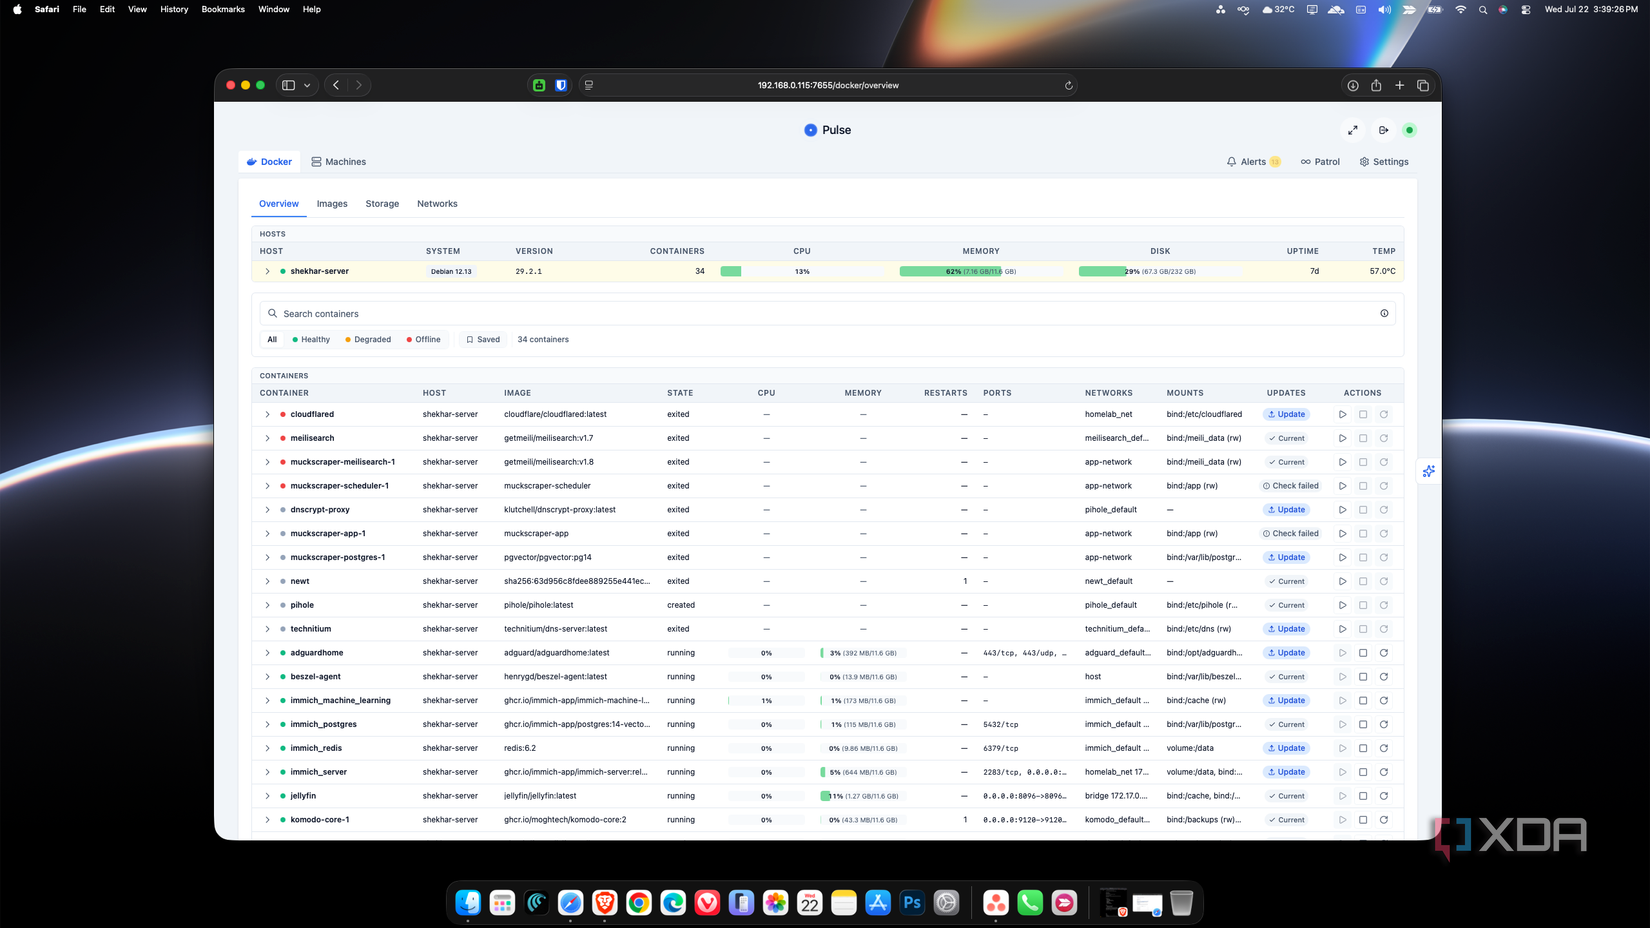
Task: Focus the Search containers field
Action: (827, 313)
